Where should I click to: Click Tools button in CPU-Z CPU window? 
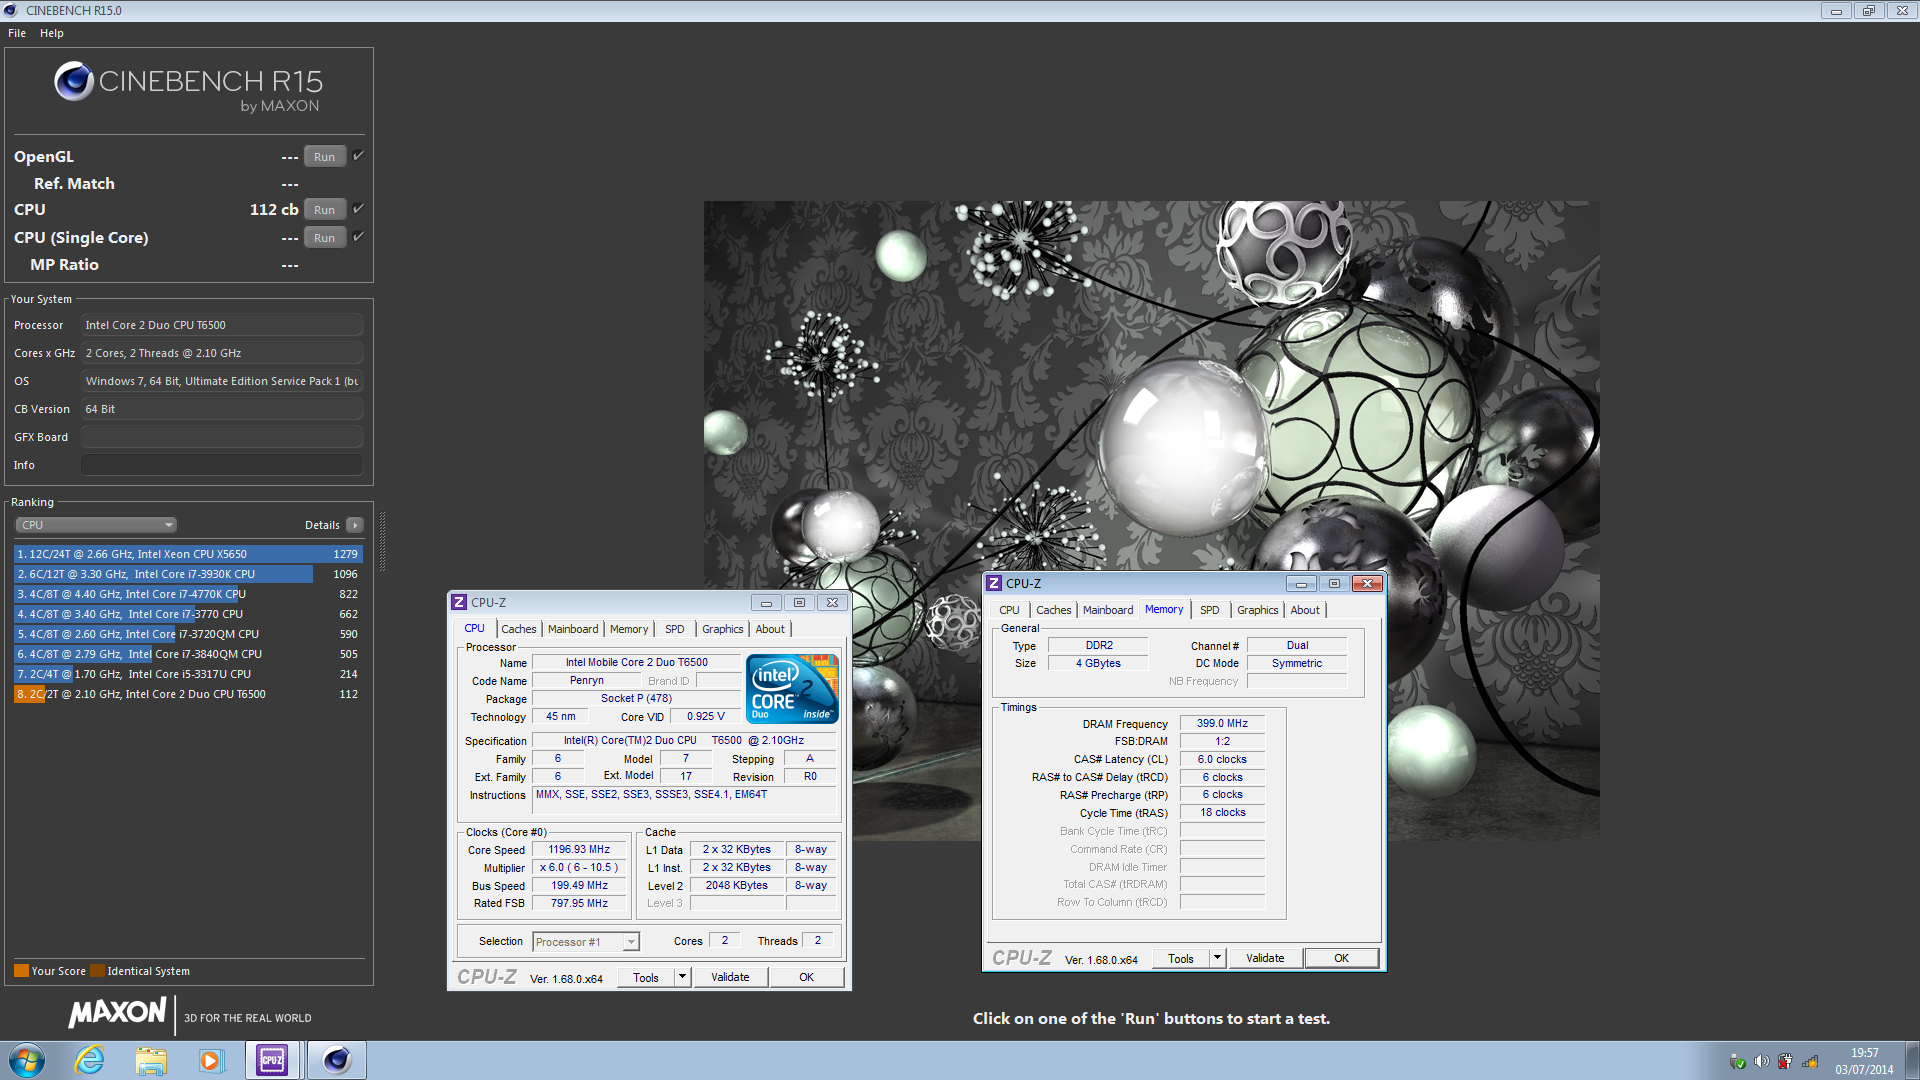pos(646,977)
